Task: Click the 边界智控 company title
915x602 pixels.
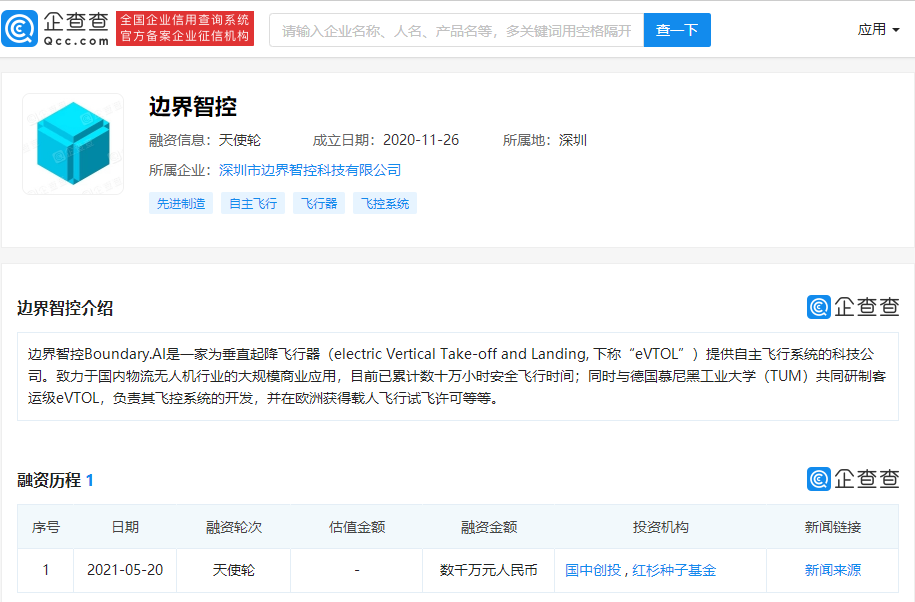Action: (x=192, y=107)
